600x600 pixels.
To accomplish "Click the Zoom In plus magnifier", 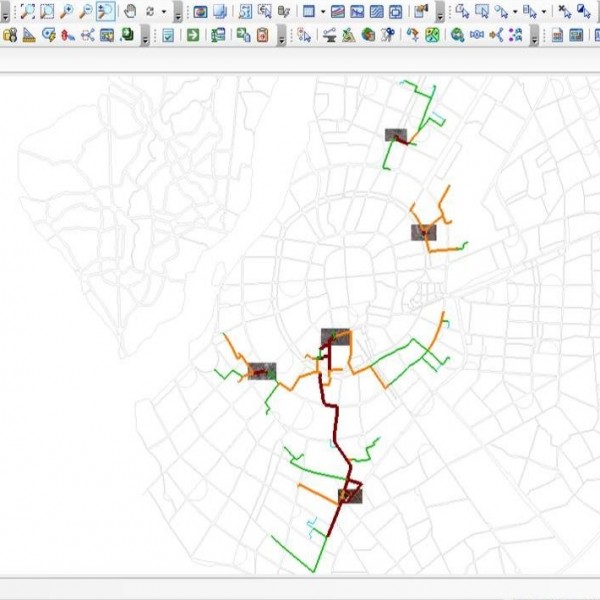I will (x=67, y=12).
